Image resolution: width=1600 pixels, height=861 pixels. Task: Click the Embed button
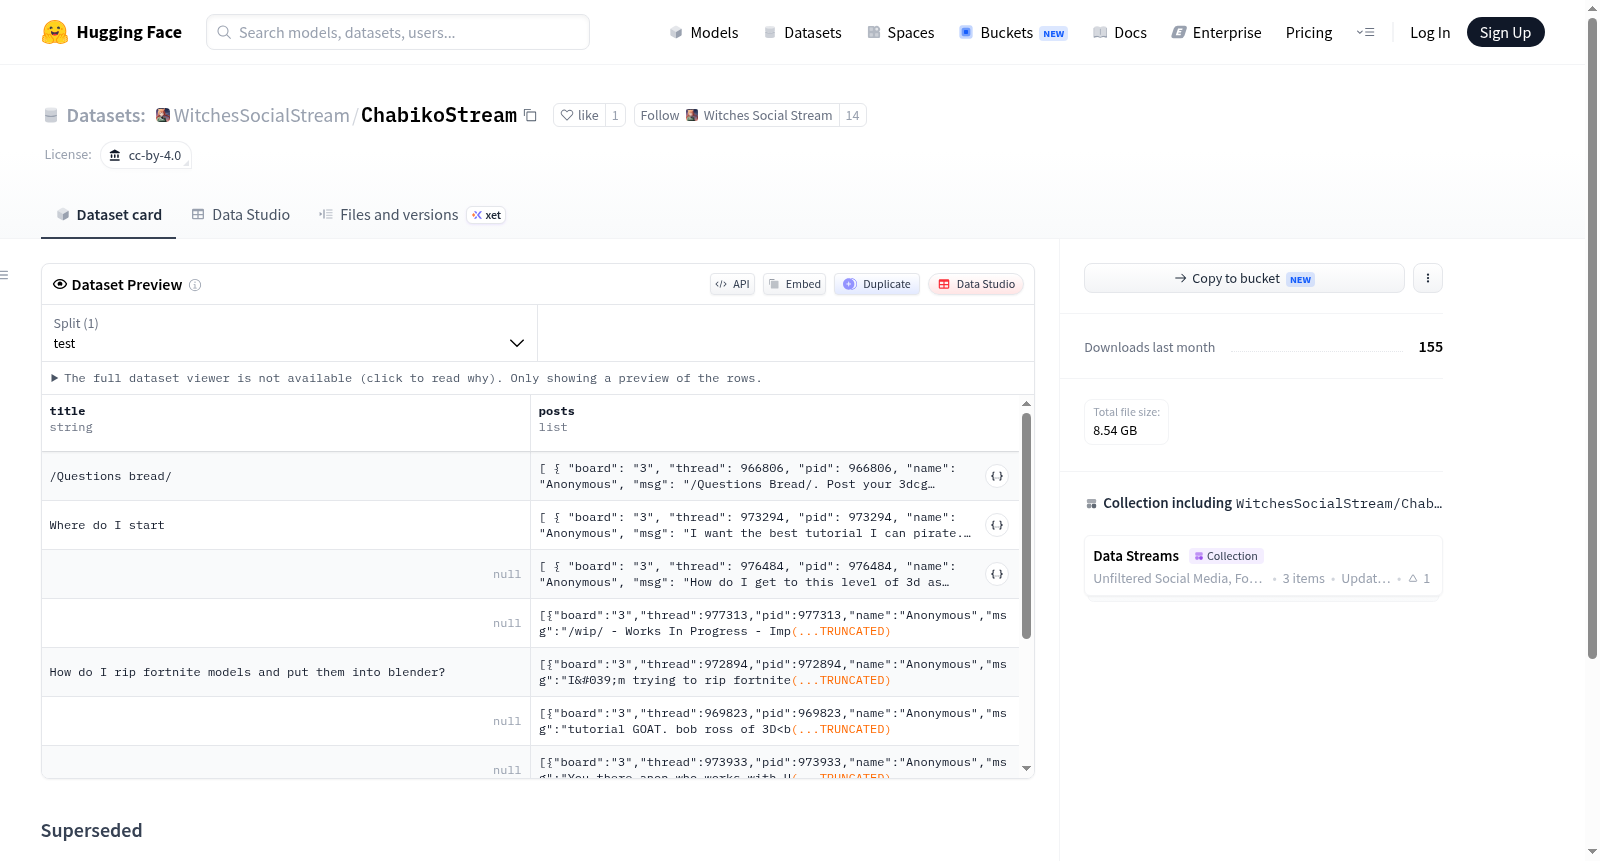point(795,284)
